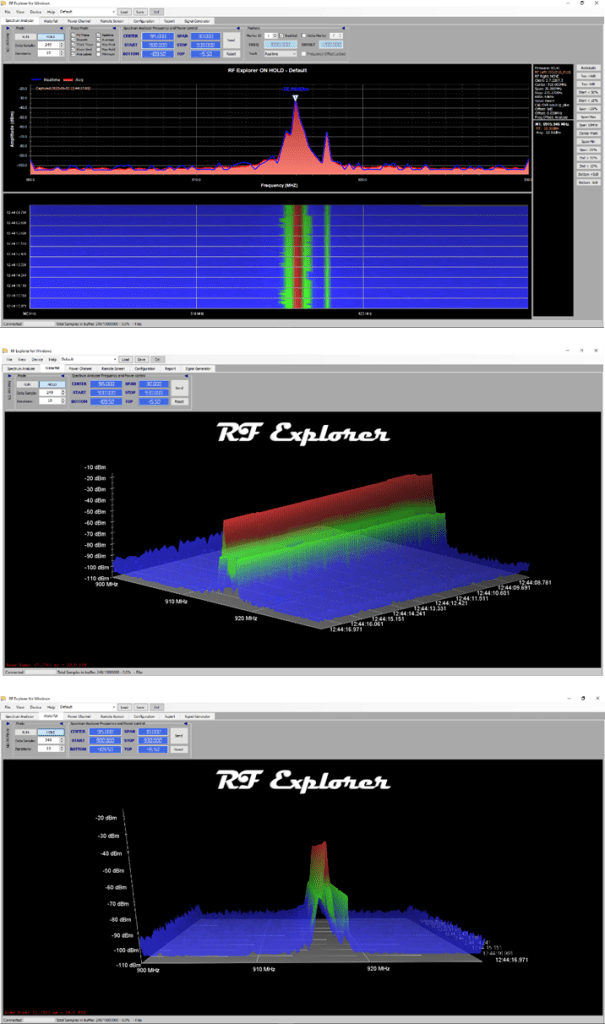Toggle the Realtime trace checkbox
Image resolution: width=605 pixels, height=1024 pixels.
(x=98, y=33)
